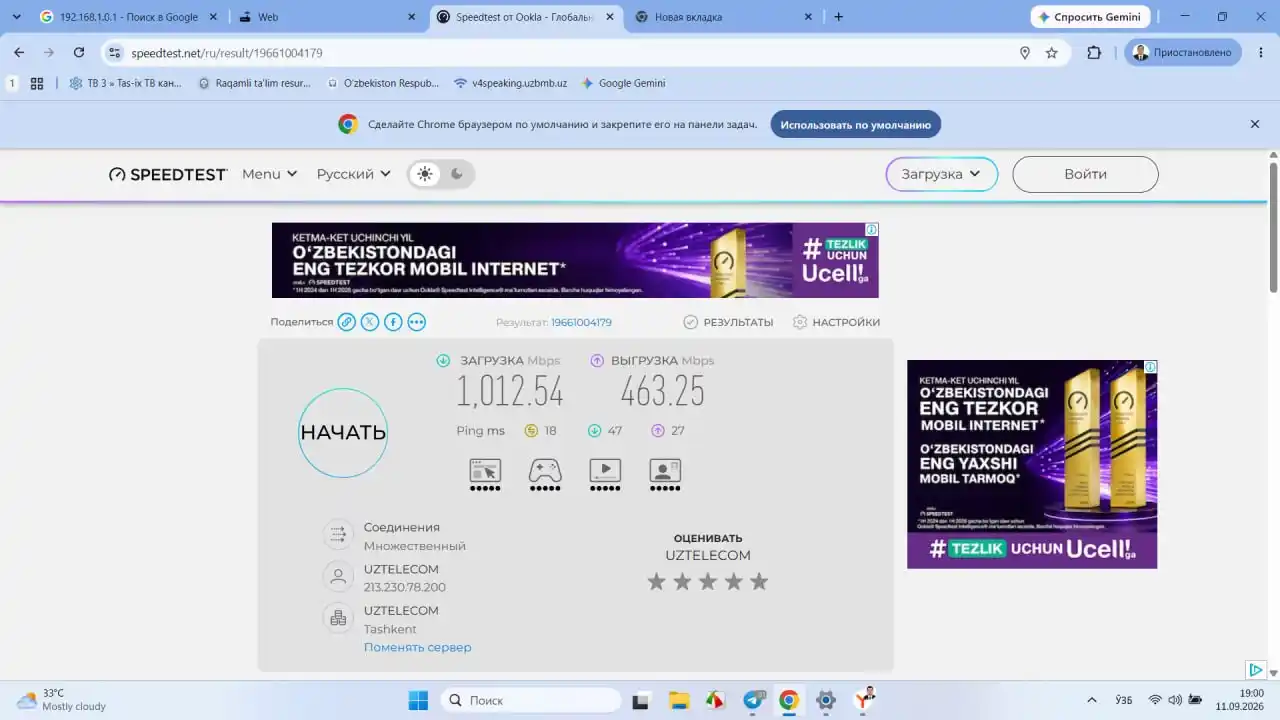Set Chrome as default browser button
1280x720 pixels.
coord(856,124)
